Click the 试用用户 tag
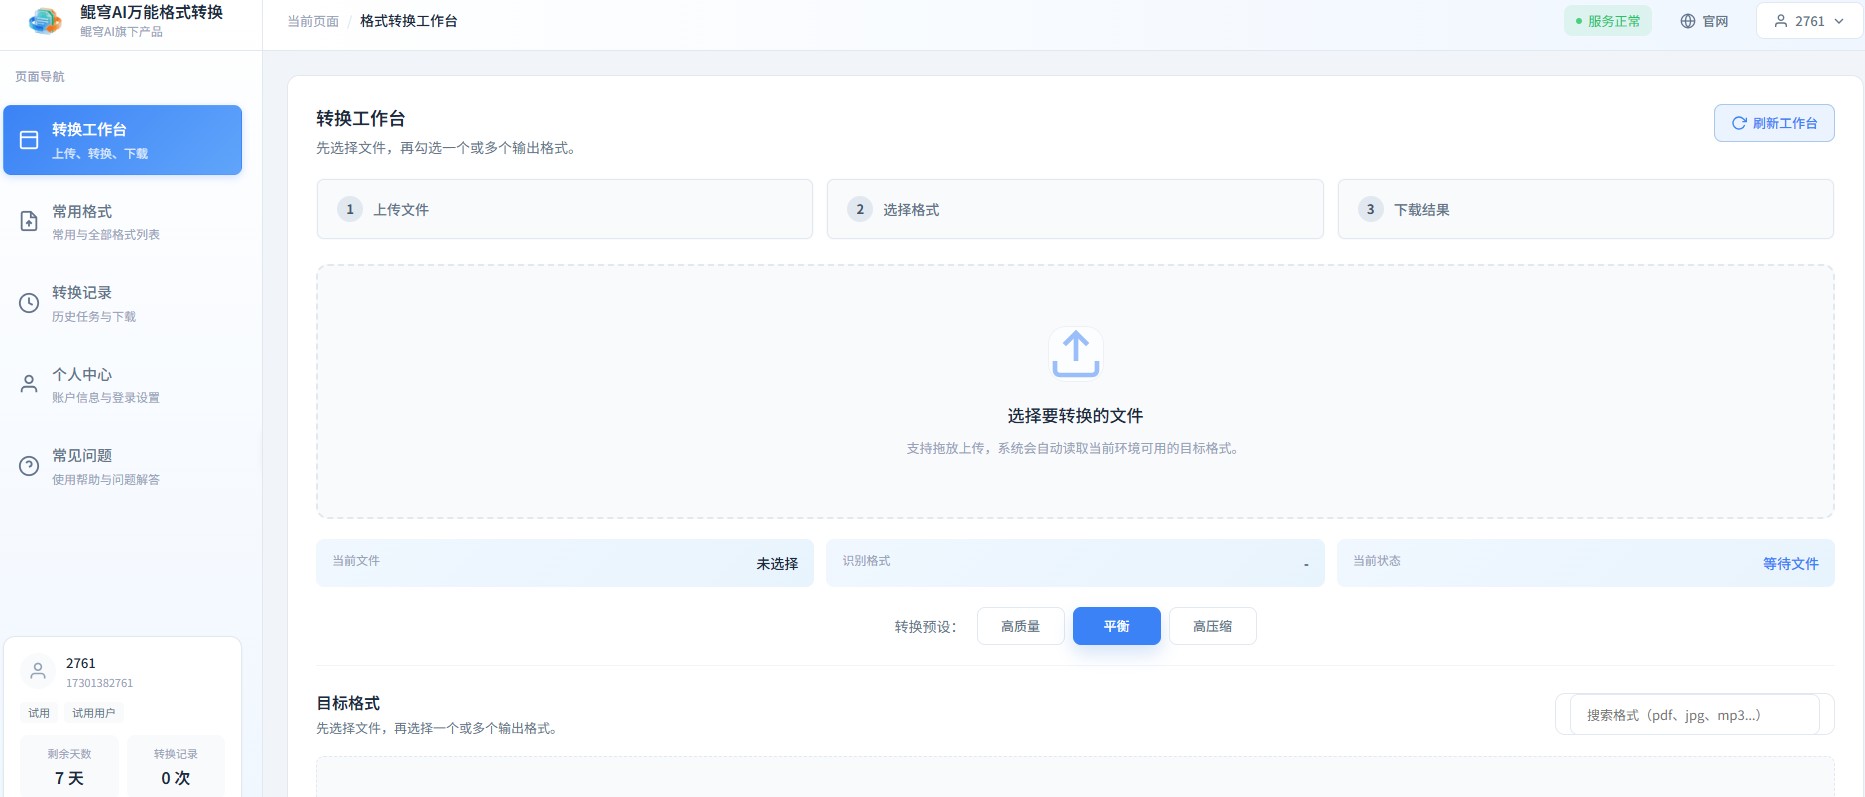1865x797 pixels. pos(94,713)
